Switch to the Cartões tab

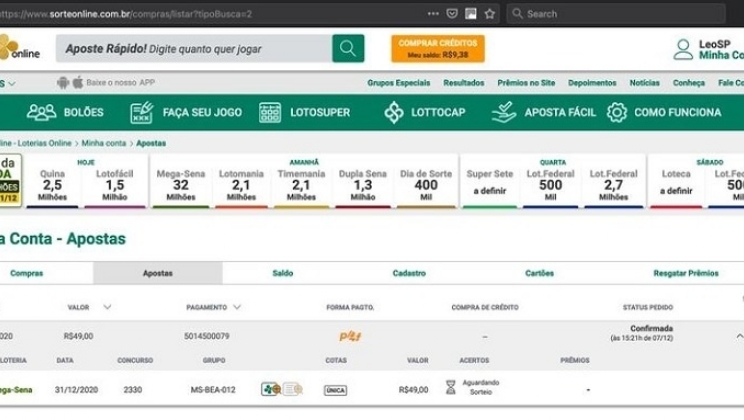[x=539, y=273]
